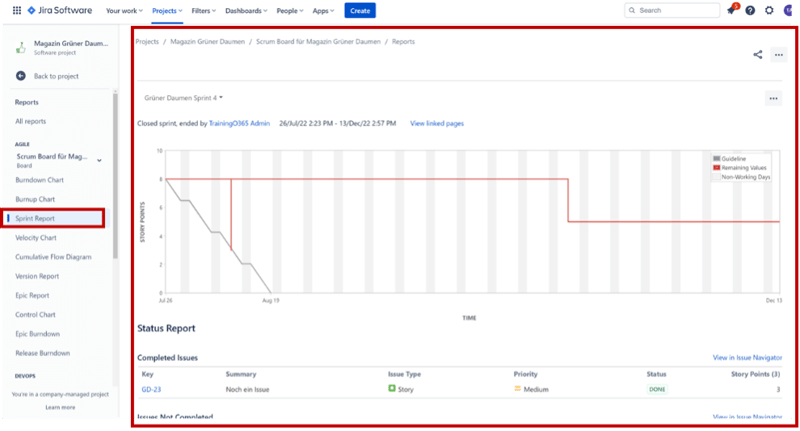This screenshot has width=800, height=431.
Task: Click the Medium priority icon
Action: pos(517,389)
